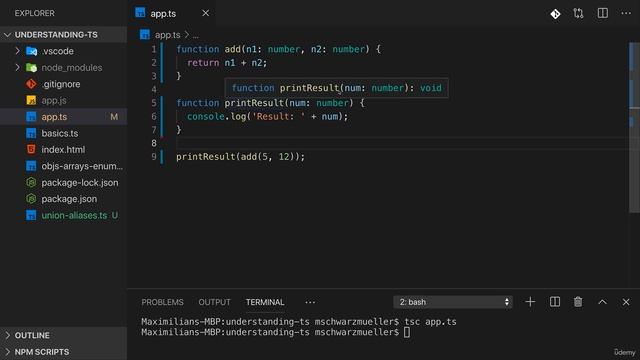This screenshot has height=360, width=640.
Task: Click app.ts in the breadcrumb path
Action: pos(167,35)
